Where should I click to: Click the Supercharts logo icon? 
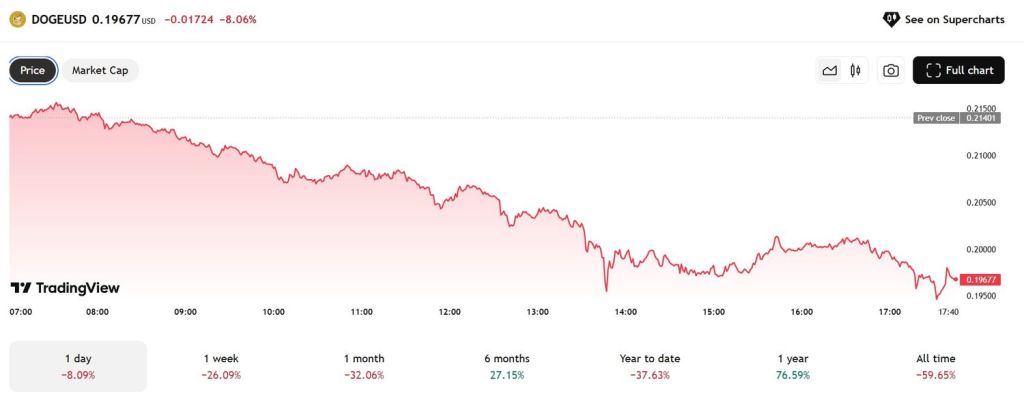(x=891, y=19)
